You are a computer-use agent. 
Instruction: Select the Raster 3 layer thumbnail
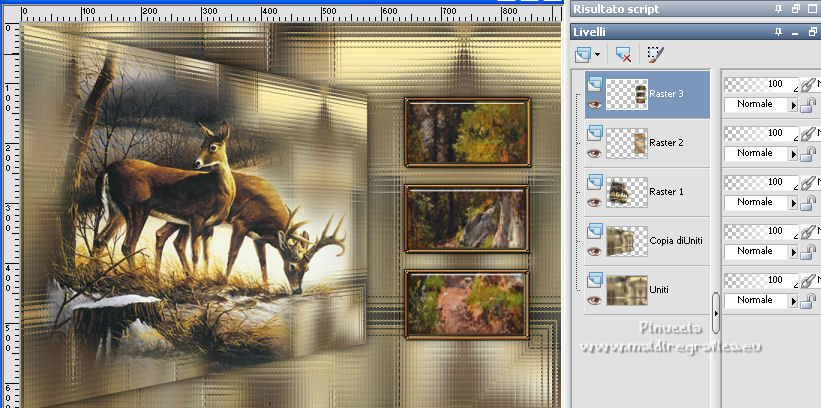[x=627, y=94]
